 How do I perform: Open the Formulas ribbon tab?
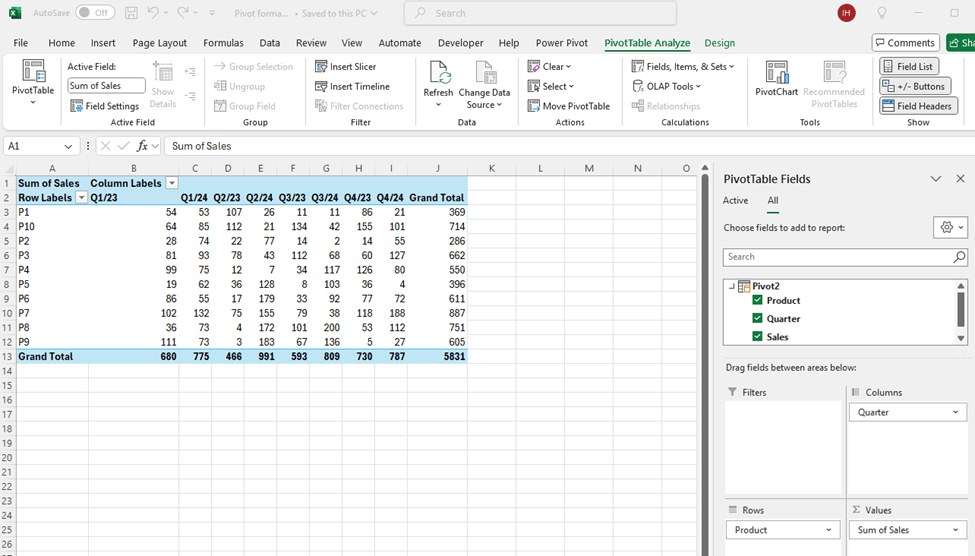coord(223,43)
